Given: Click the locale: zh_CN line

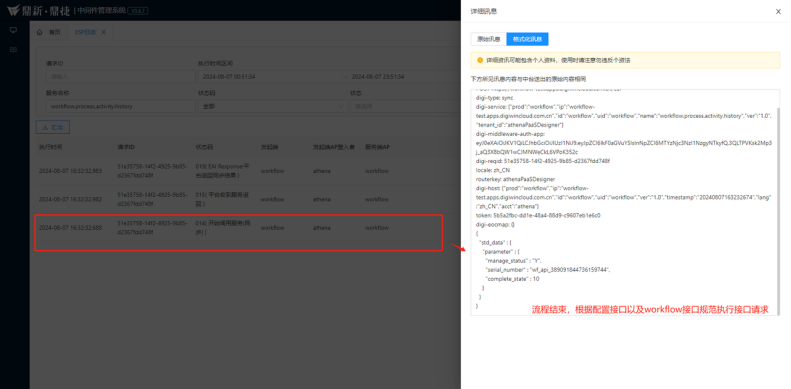Looking at the screenshot, I should pyautogui.click(x=492, y=170).
